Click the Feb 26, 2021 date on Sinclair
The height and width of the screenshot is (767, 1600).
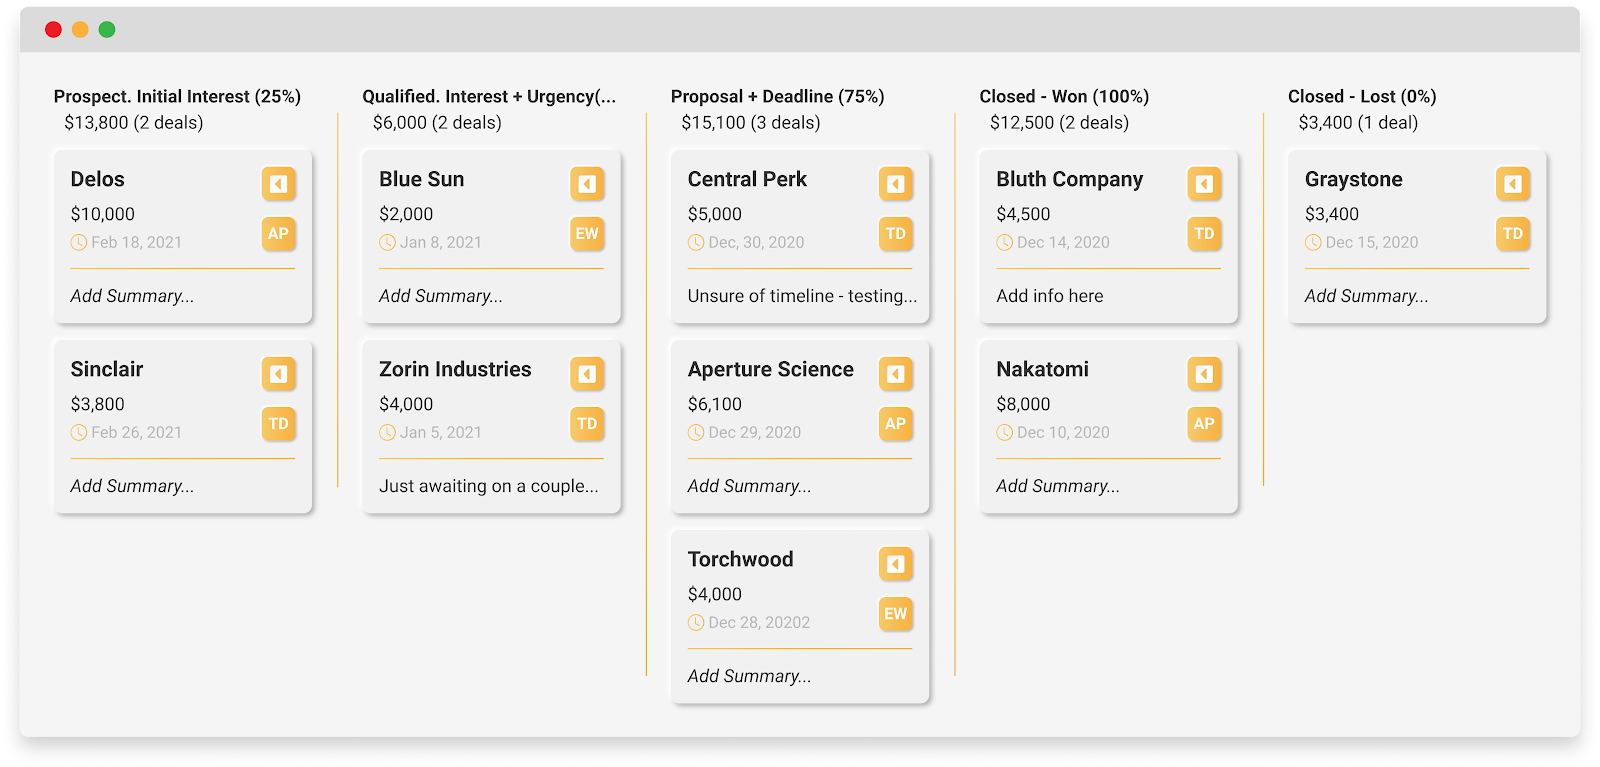tap(137, 432)
